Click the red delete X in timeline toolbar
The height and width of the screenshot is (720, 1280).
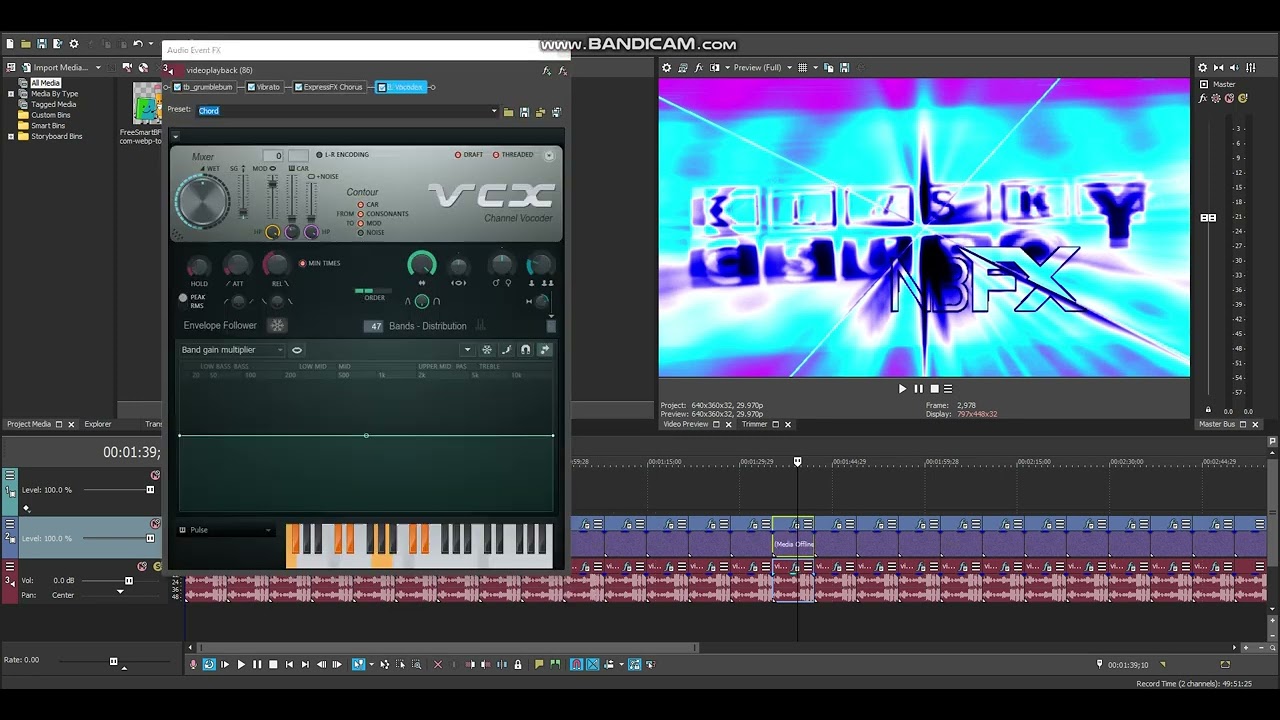pyautogui.click(x=438, y=664)
